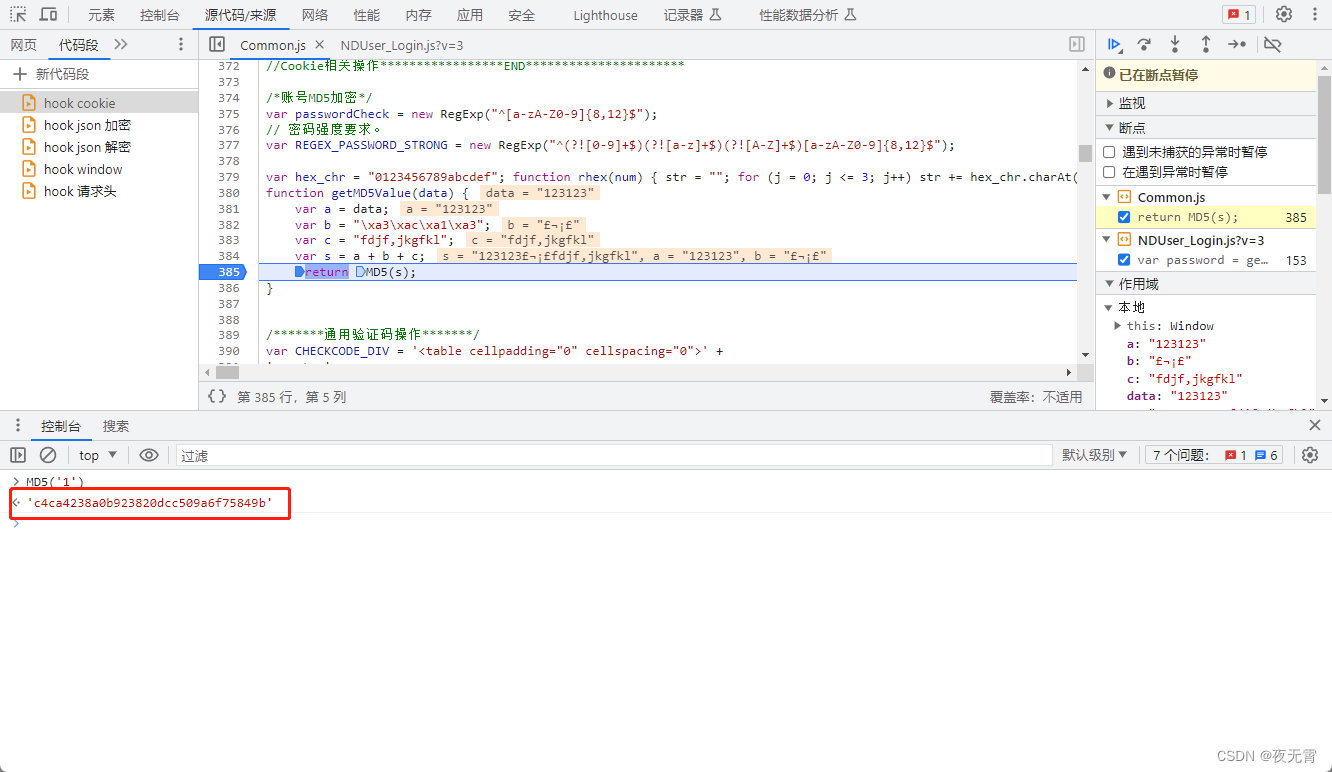Step over next function call
This screenshot has width=1332, height=772.
pyautogui.click(x=1144, y=44)
